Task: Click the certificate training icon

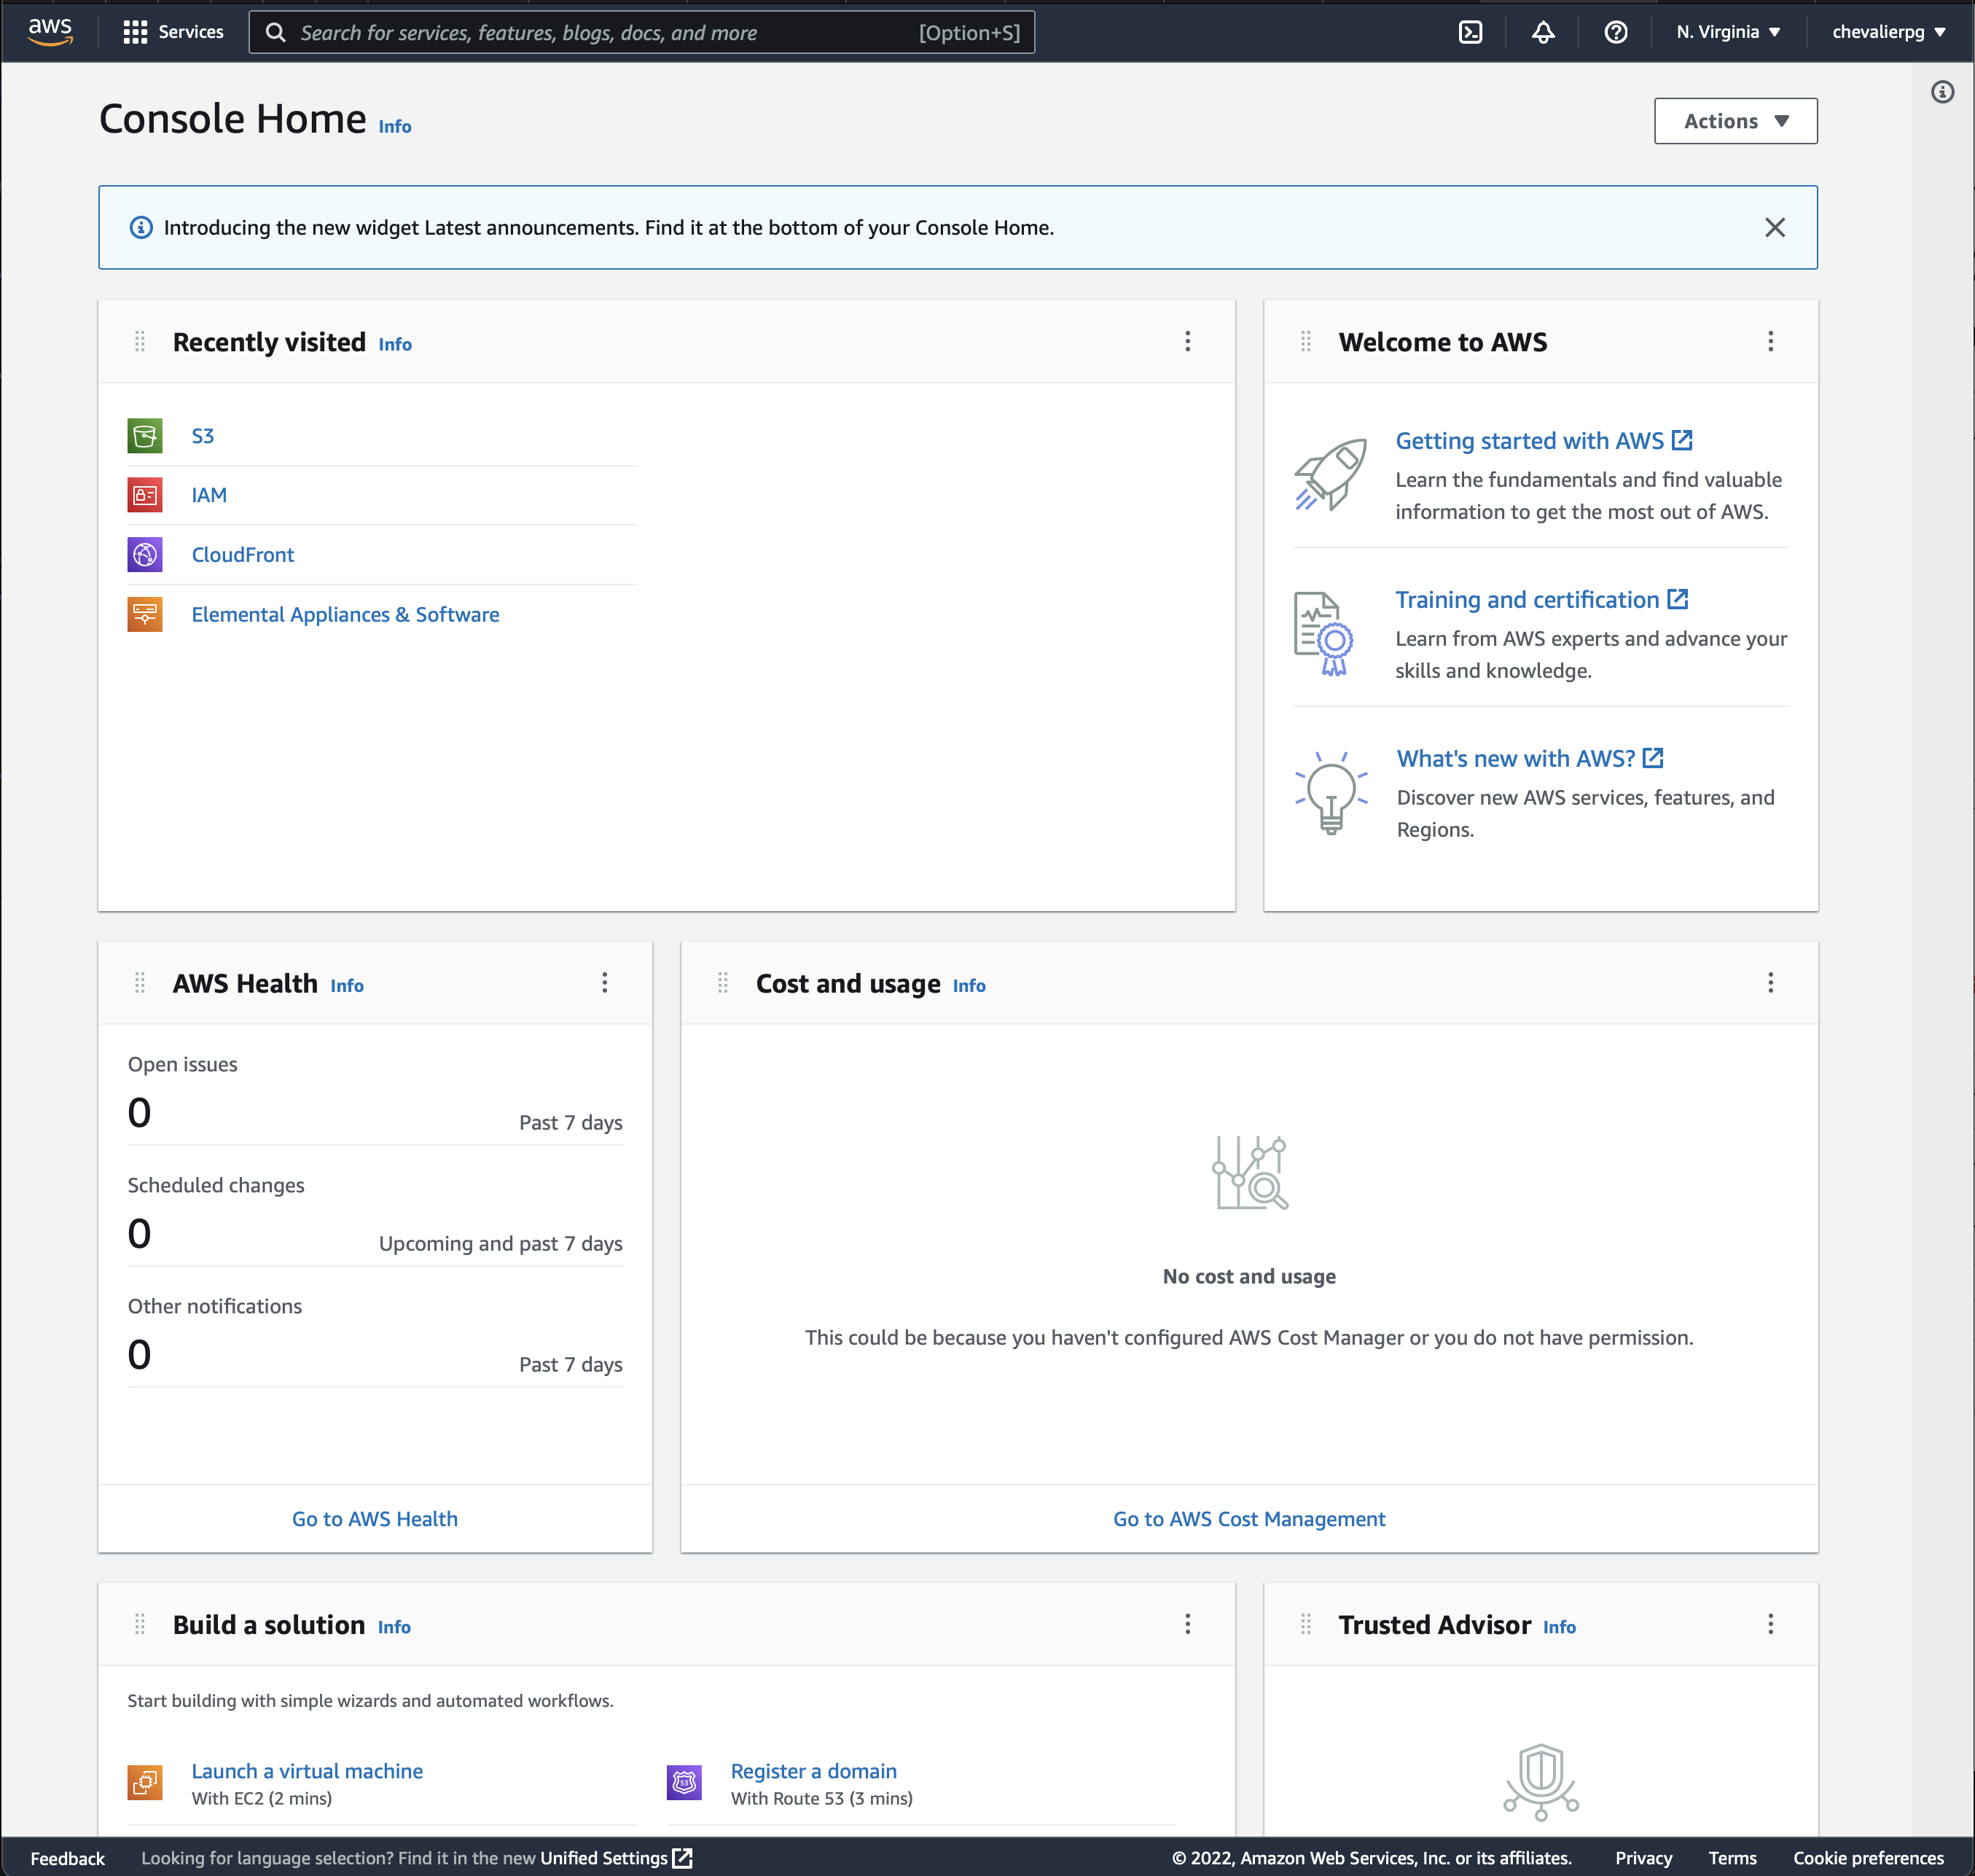Action: click(x=1323, y=634)
